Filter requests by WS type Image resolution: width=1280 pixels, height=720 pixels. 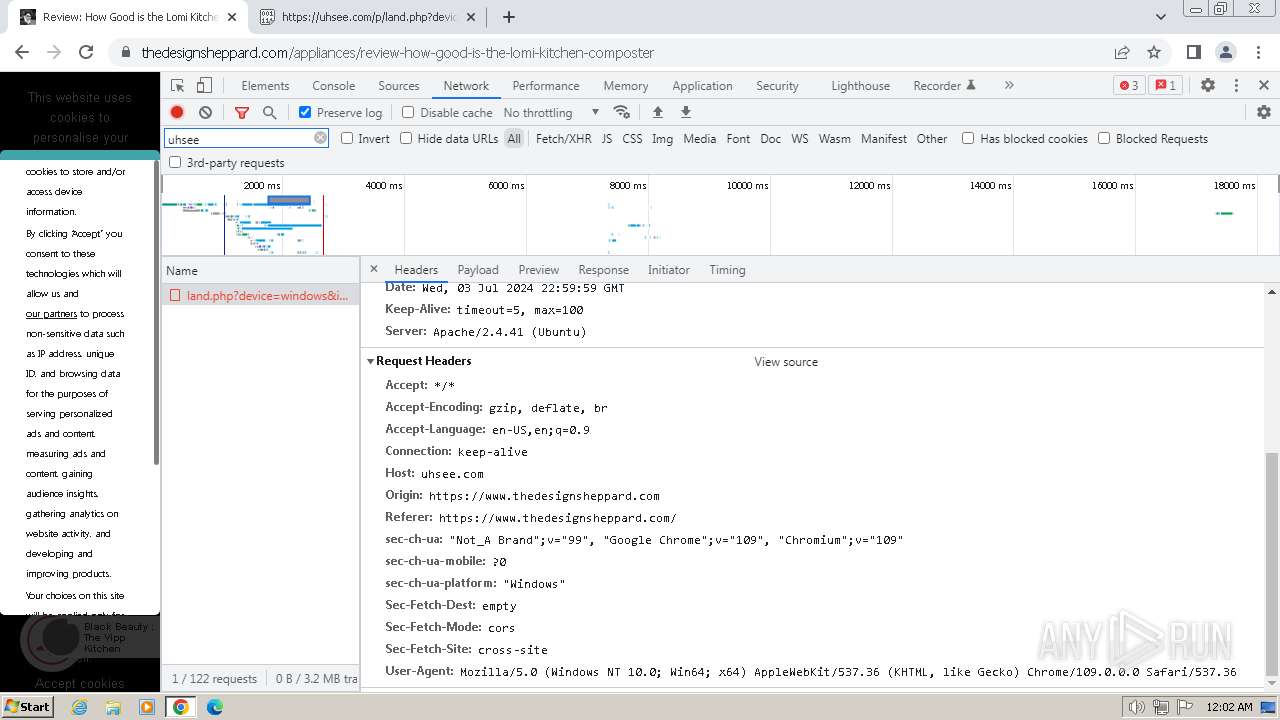(799, 139)
